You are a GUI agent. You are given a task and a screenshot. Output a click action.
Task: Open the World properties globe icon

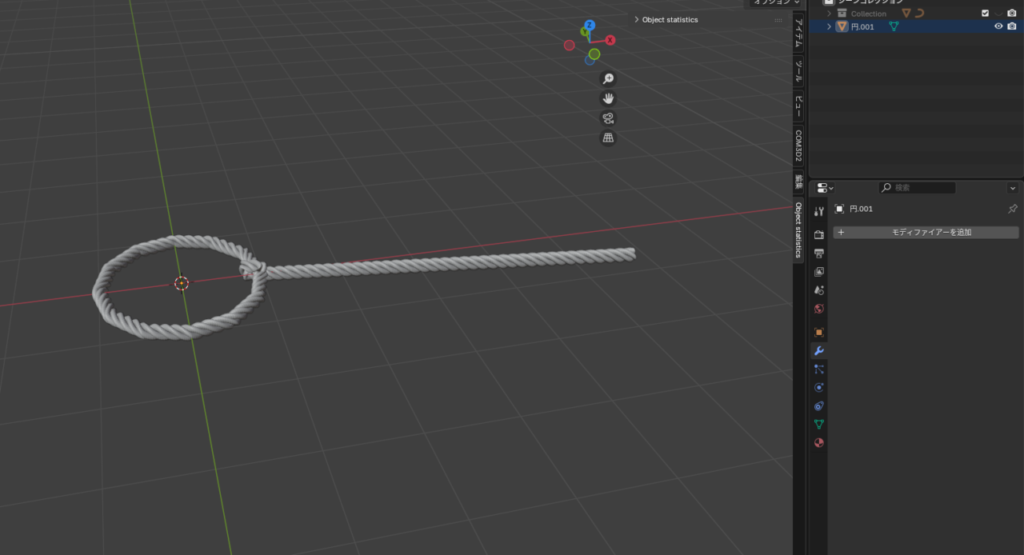819,309
